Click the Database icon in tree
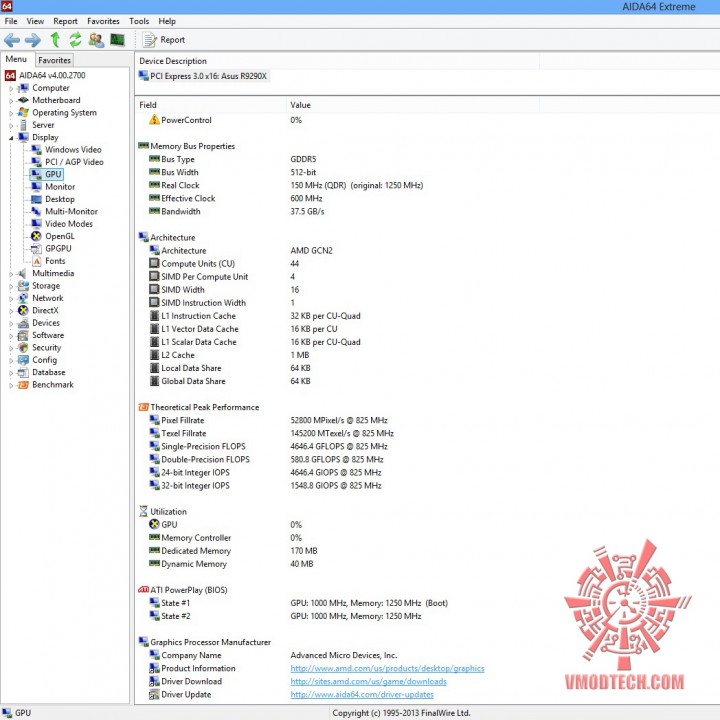720x720 pixels. point(23,372)
